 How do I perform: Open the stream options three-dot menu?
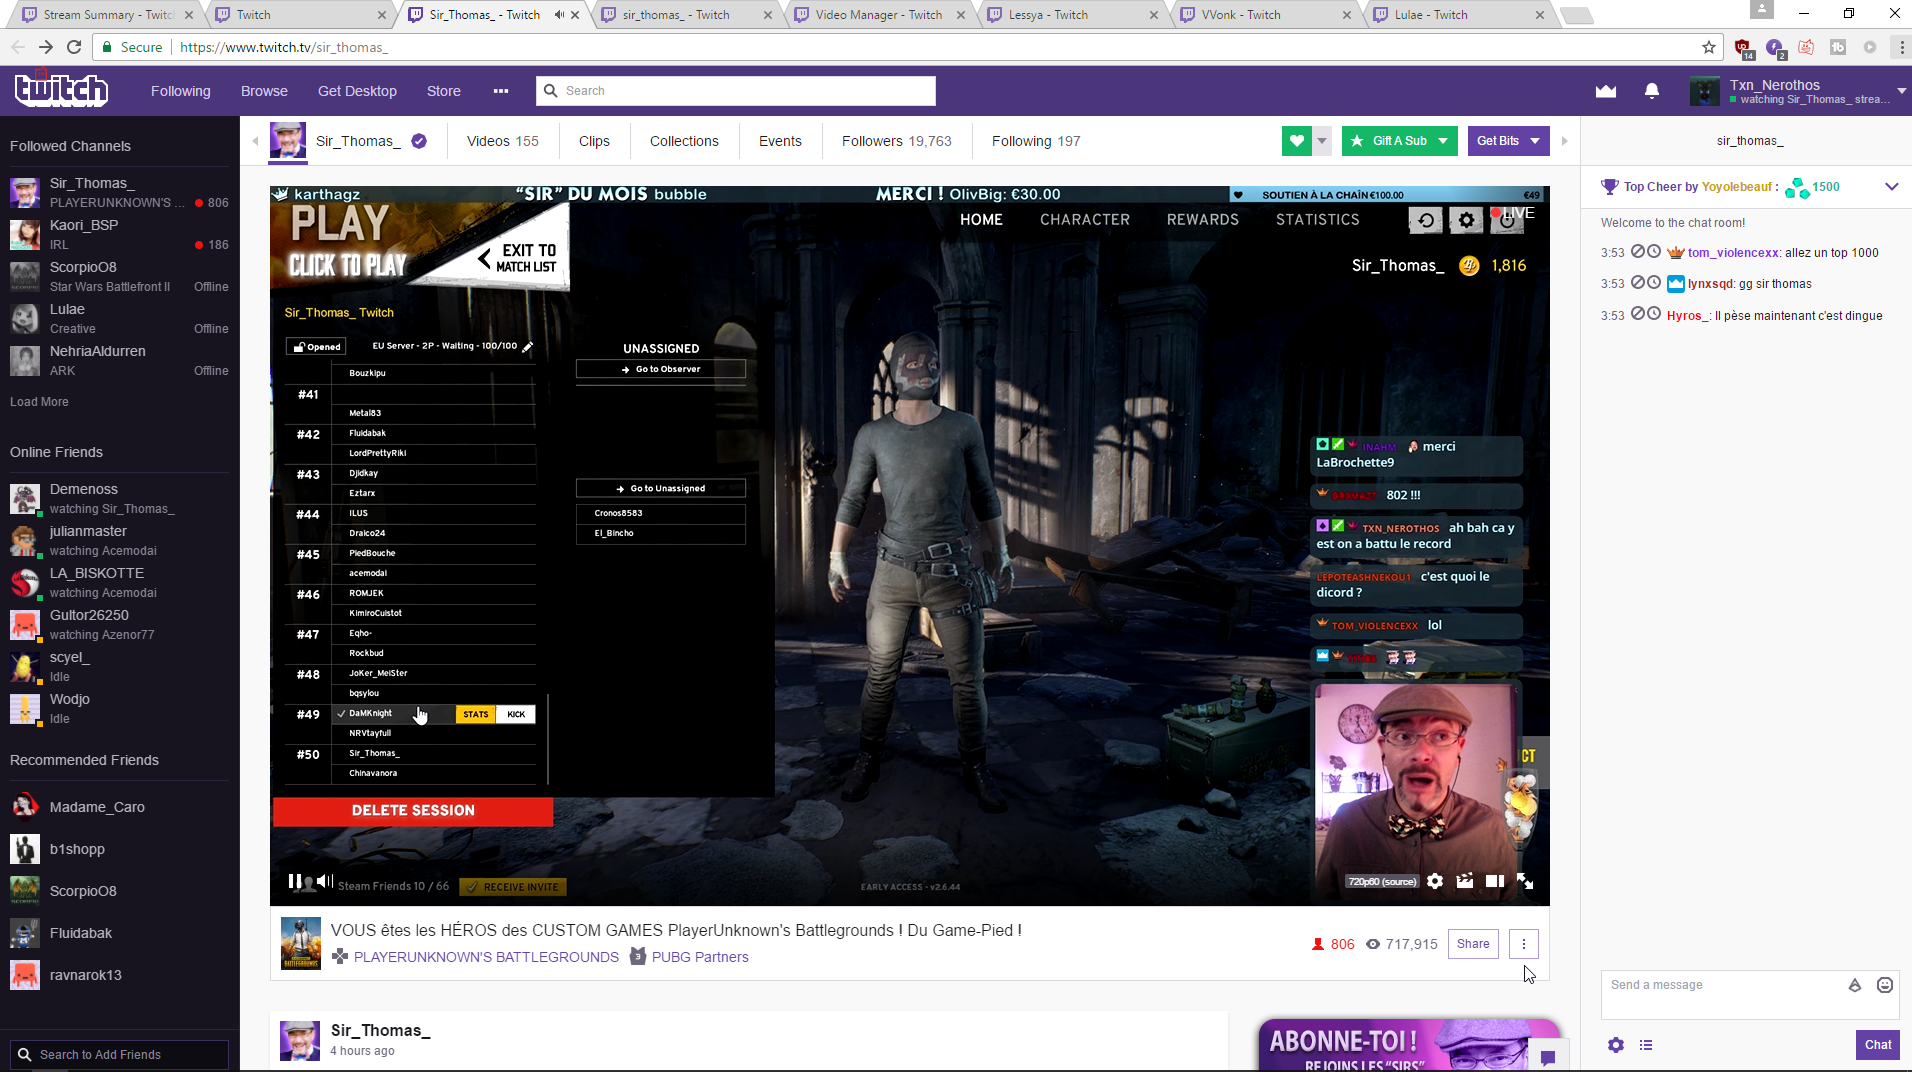point(1524,944)
